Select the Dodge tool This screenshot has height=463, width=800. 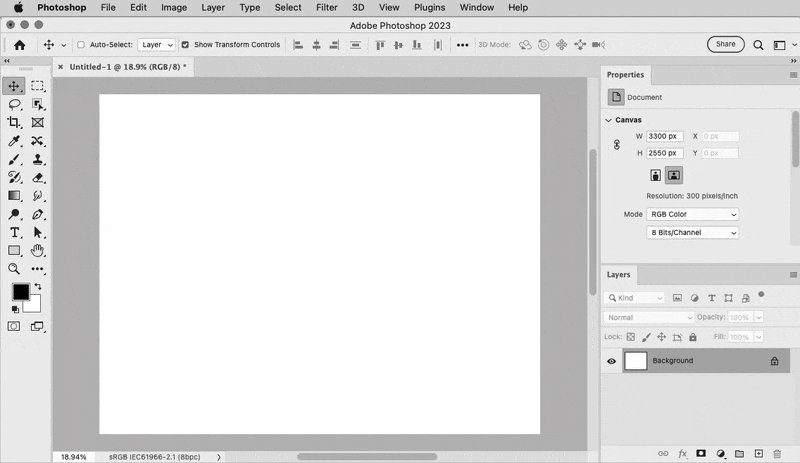(14, 214)
